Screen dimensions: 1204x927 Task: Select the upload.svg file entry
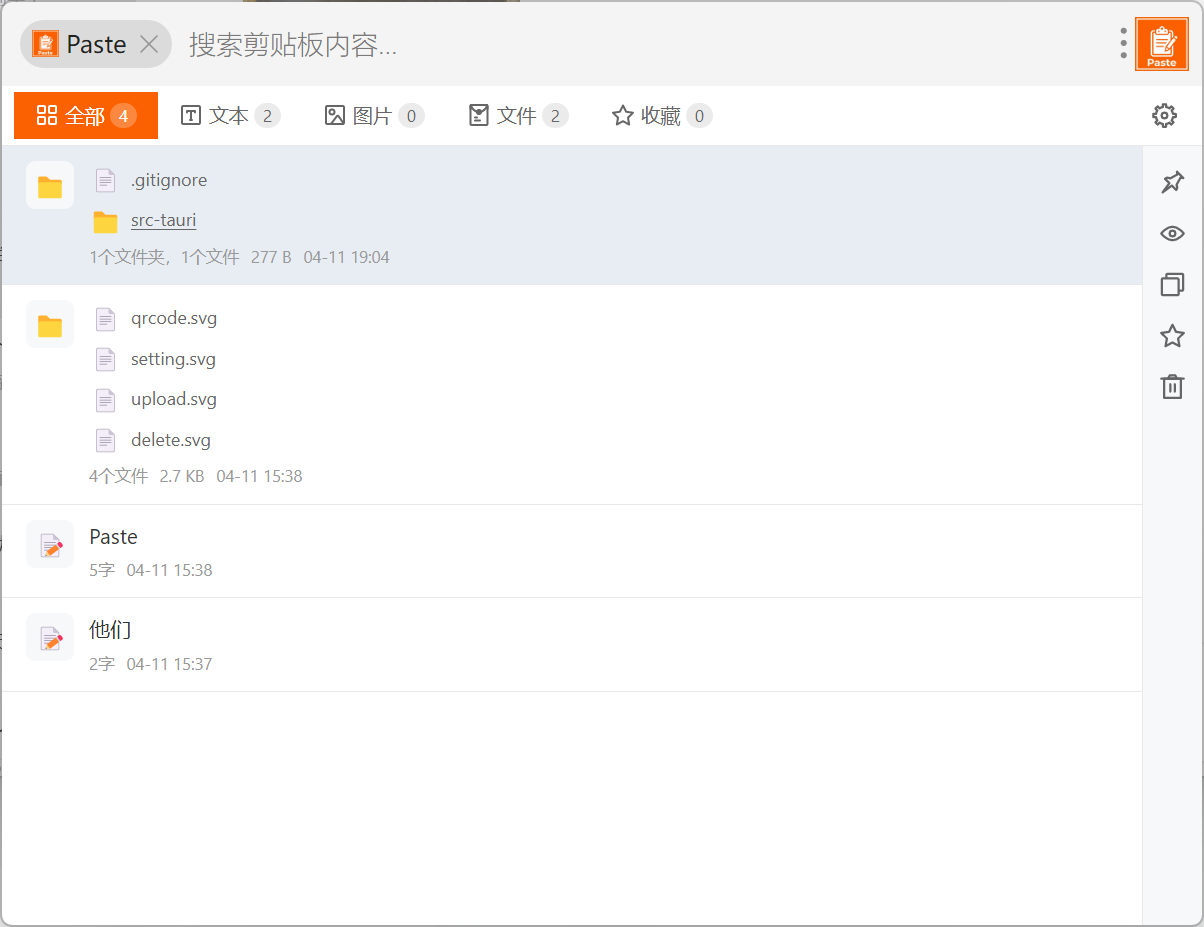pyautogui.click(x=174, y=399)
